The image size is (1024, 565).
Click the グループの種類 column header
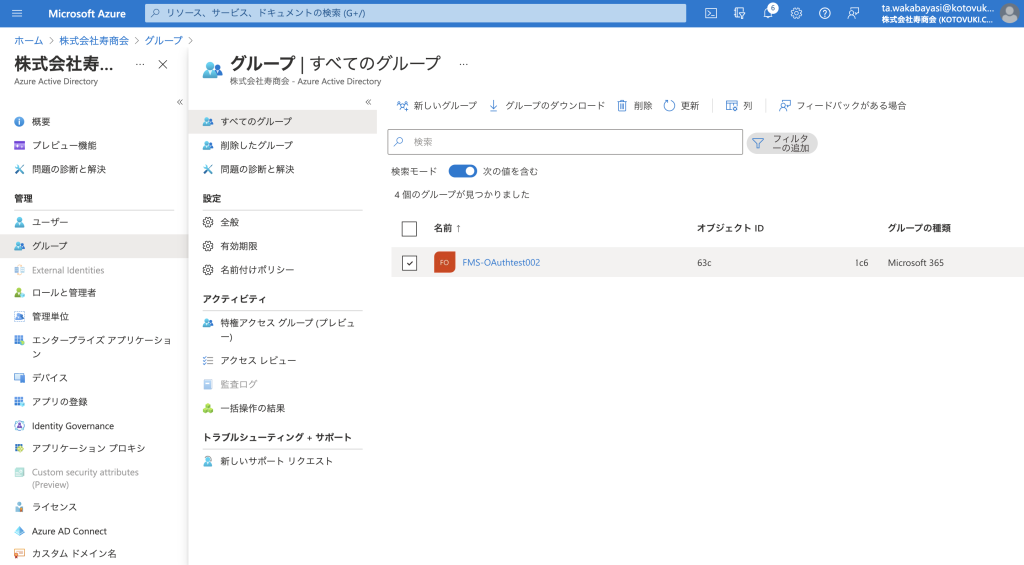[x=919, y=228]
